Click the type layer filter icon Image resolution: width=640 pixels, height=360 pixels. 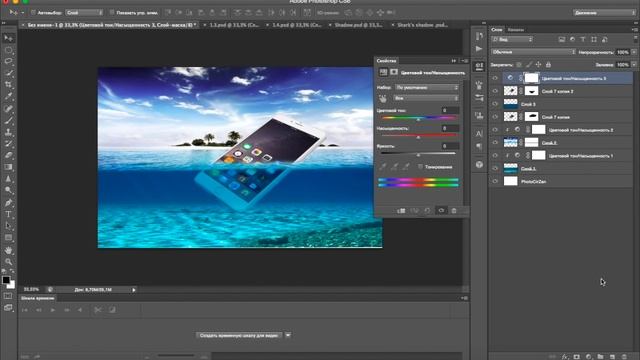[x=583, y=40]
